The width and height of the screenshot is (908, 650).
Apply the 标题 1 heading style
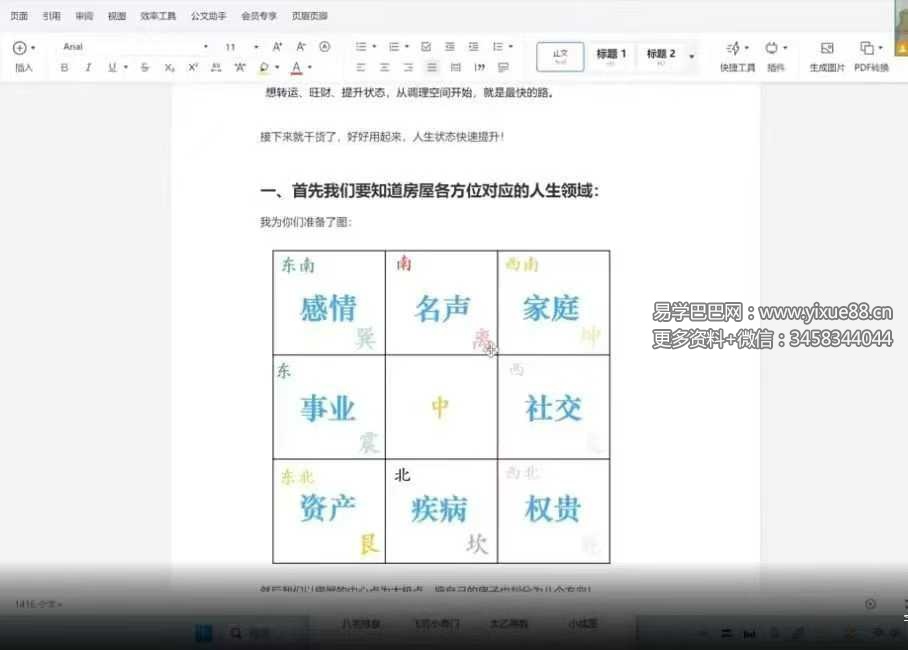(611, 55)
